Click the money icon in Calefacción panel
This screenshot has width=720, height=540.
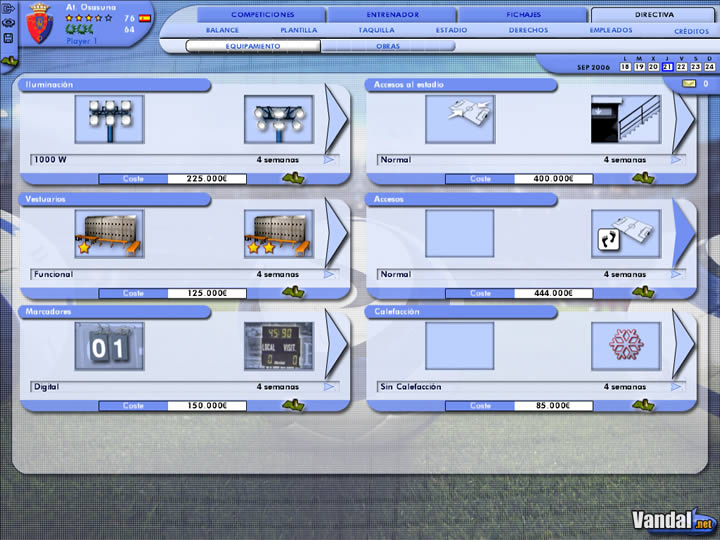[x=643, y=405]
